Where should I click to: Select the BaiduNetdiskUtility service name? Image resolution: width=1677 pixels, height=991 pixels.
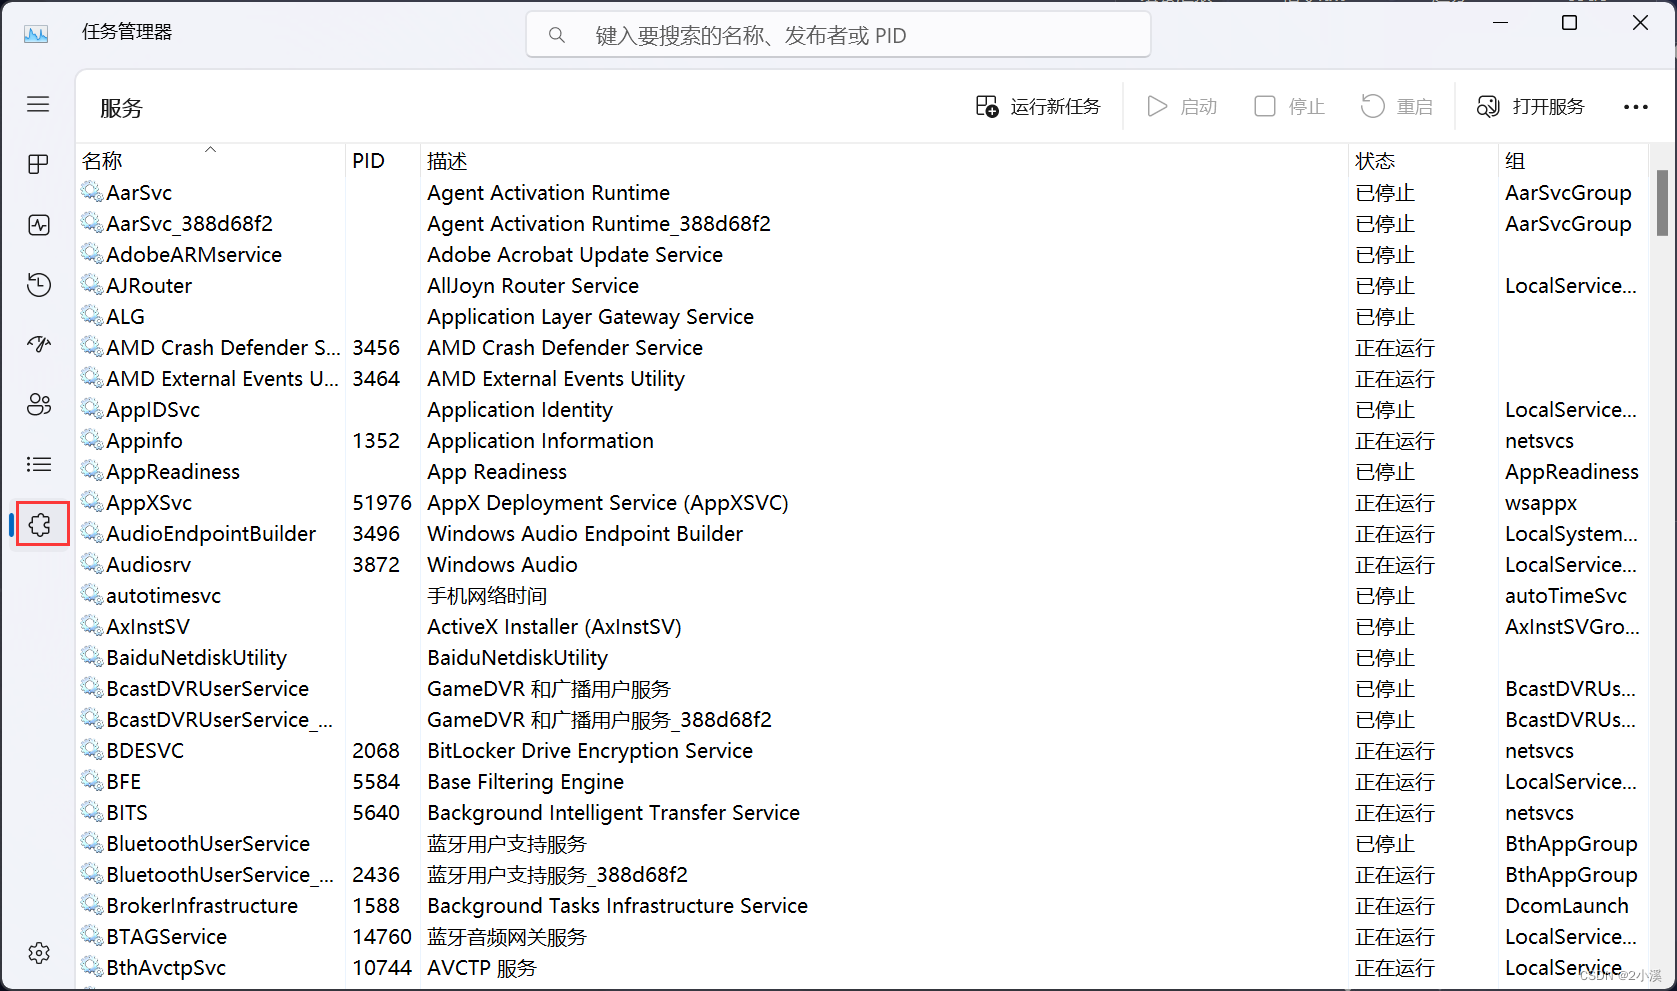point(197,658)
